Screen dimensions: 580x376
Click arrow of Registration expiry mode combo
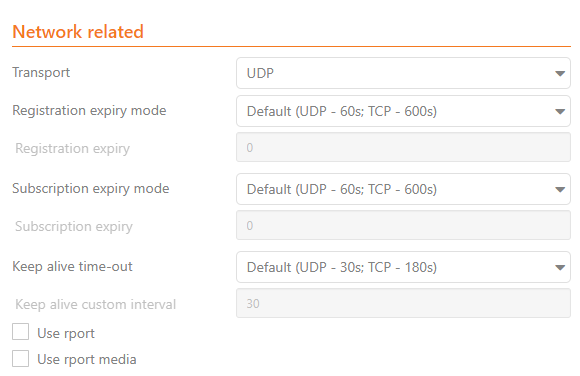click(x=560, y=112)
